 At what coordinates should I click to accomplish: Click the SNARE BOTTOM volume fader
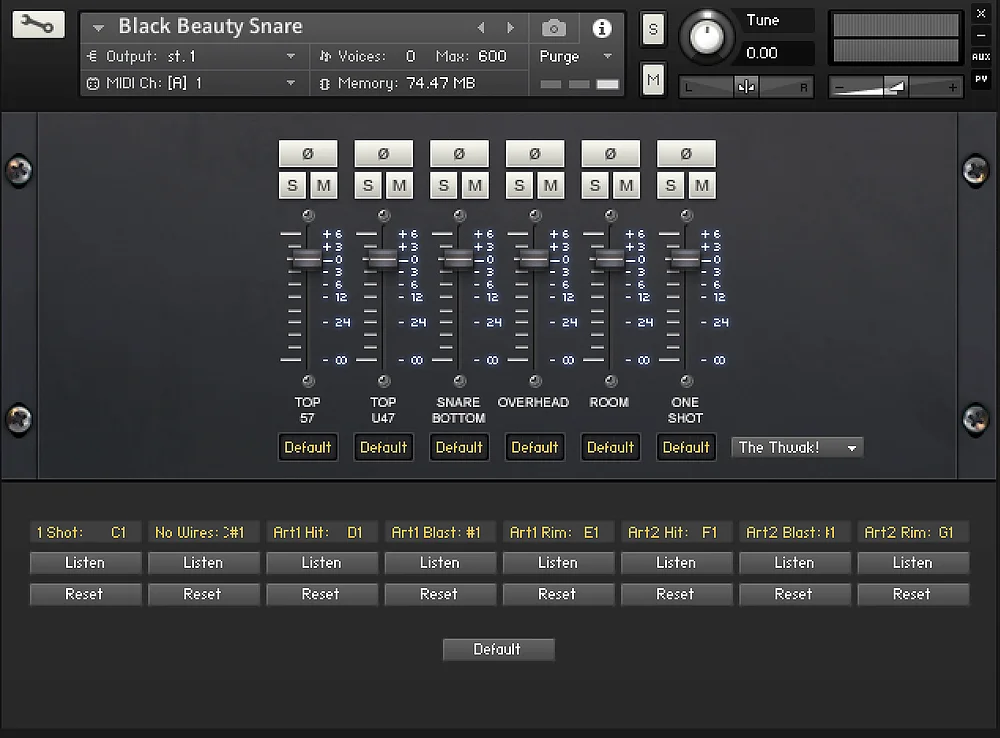[x=458, y=259]
